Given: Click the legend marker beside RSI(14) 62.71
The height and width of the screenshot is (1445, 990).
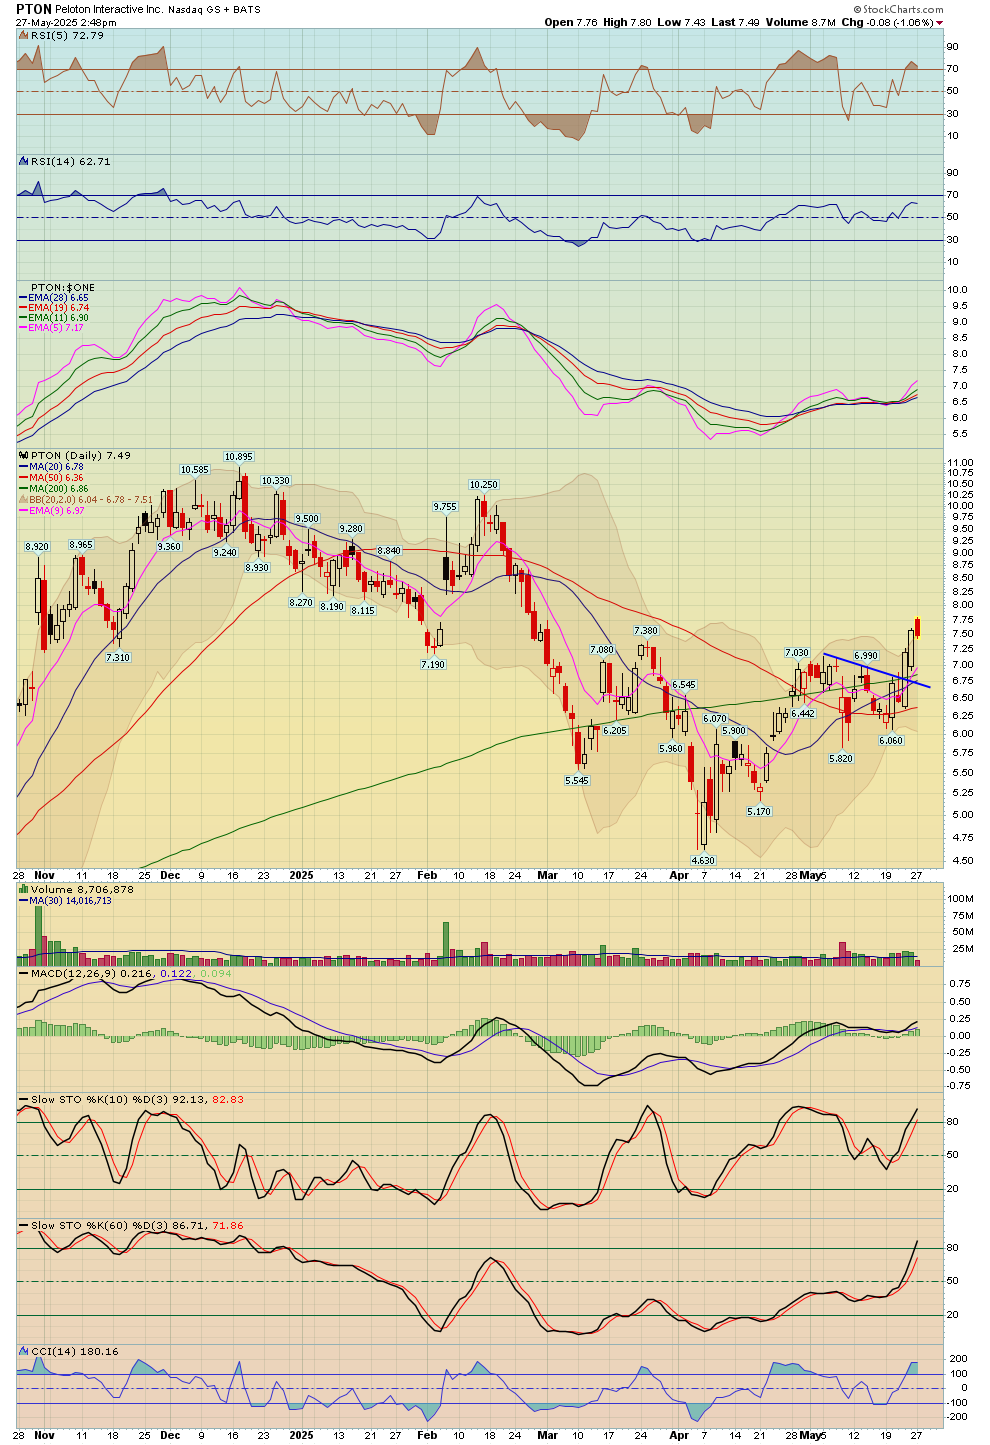Looking at the screenshot, I should click(x=23, y=161).
